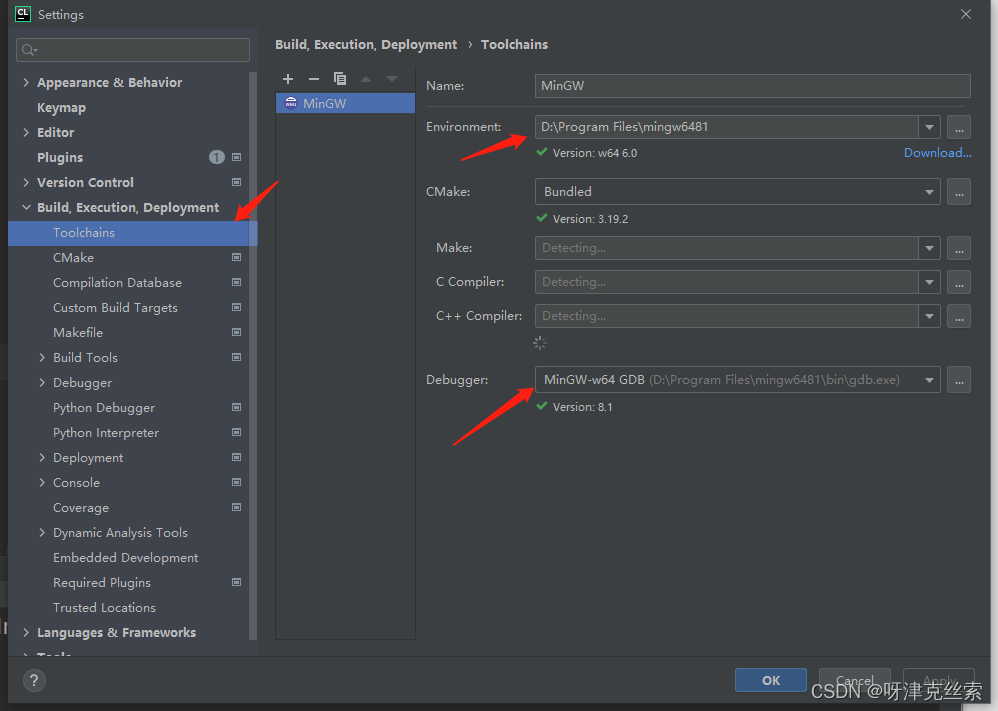Open the C Compiler dropdown arrow
The width and height of the screenshot is (998, 711).
929,282
